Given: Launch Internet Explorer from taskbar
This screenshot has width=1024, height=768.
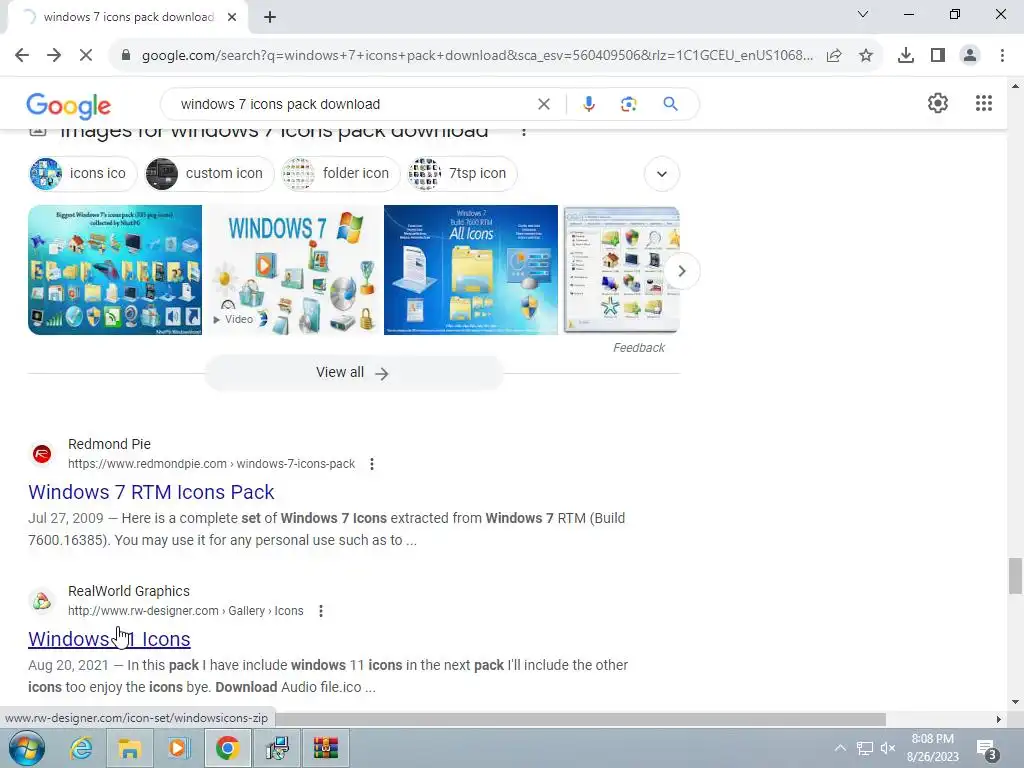Looking at the screenshot, I should [x=81, y=748].
